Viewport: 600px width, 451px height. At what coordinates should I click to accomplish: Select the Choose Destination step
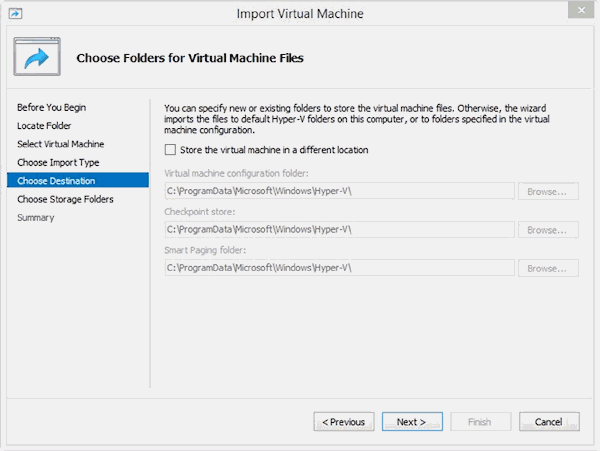[57, 181]
